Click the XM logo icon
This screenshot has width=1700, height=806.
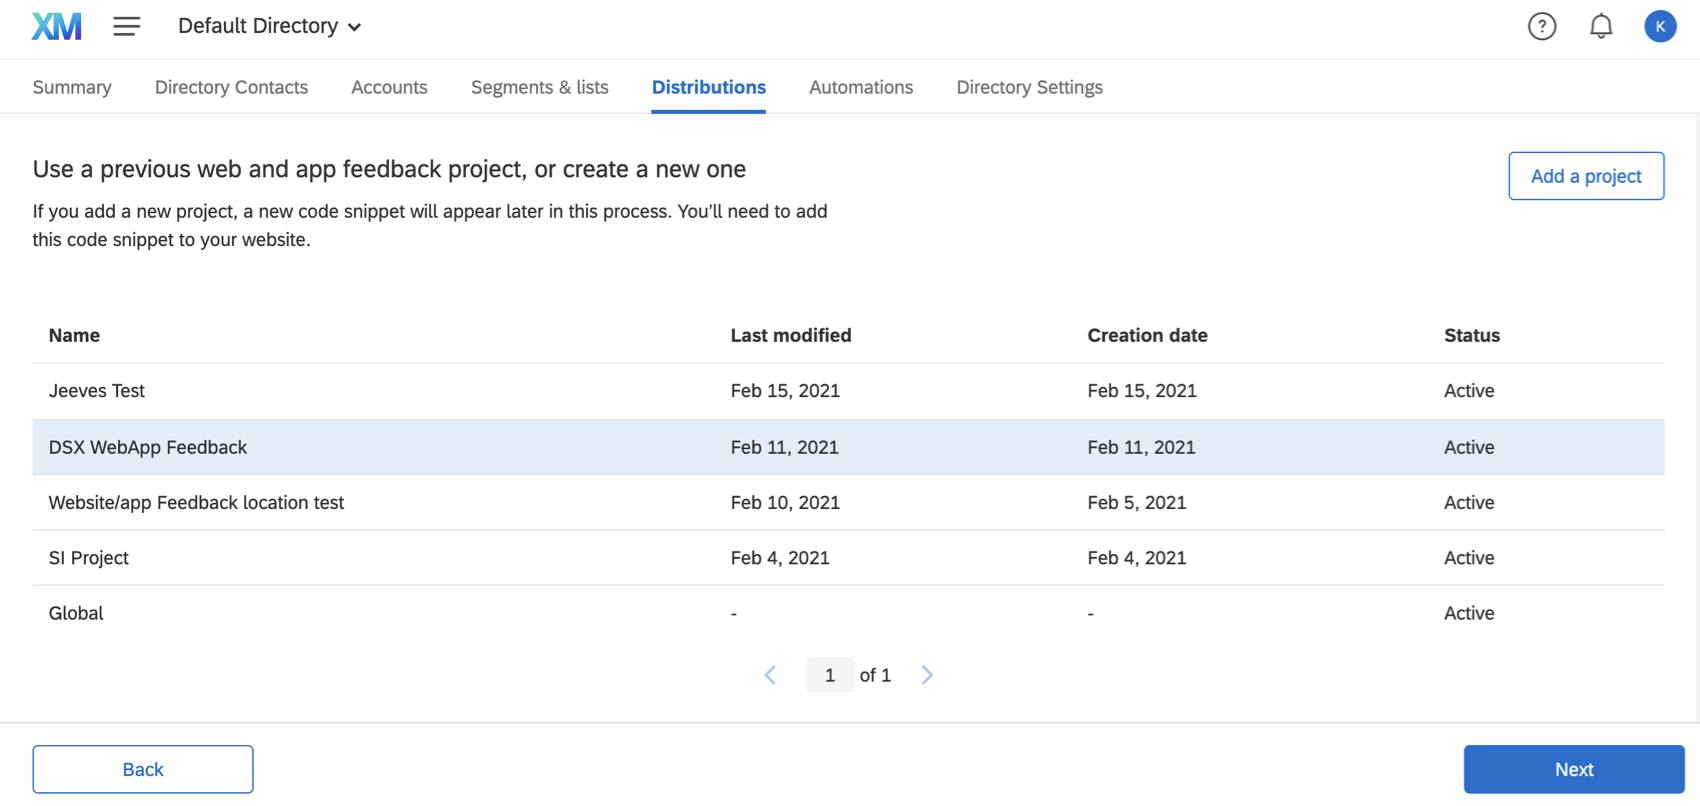pos(56,26)
